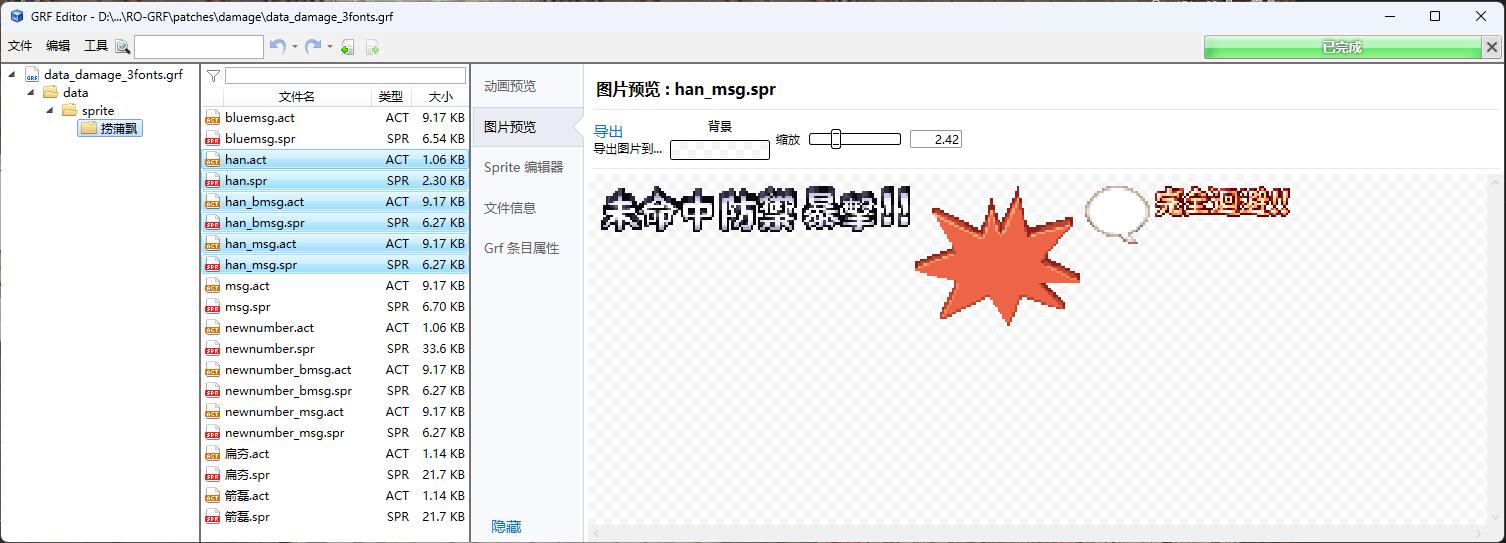Screen dimensions: 1506x543
Task: Click the magnifier search icon in toolbar
Action: point(123,47)
